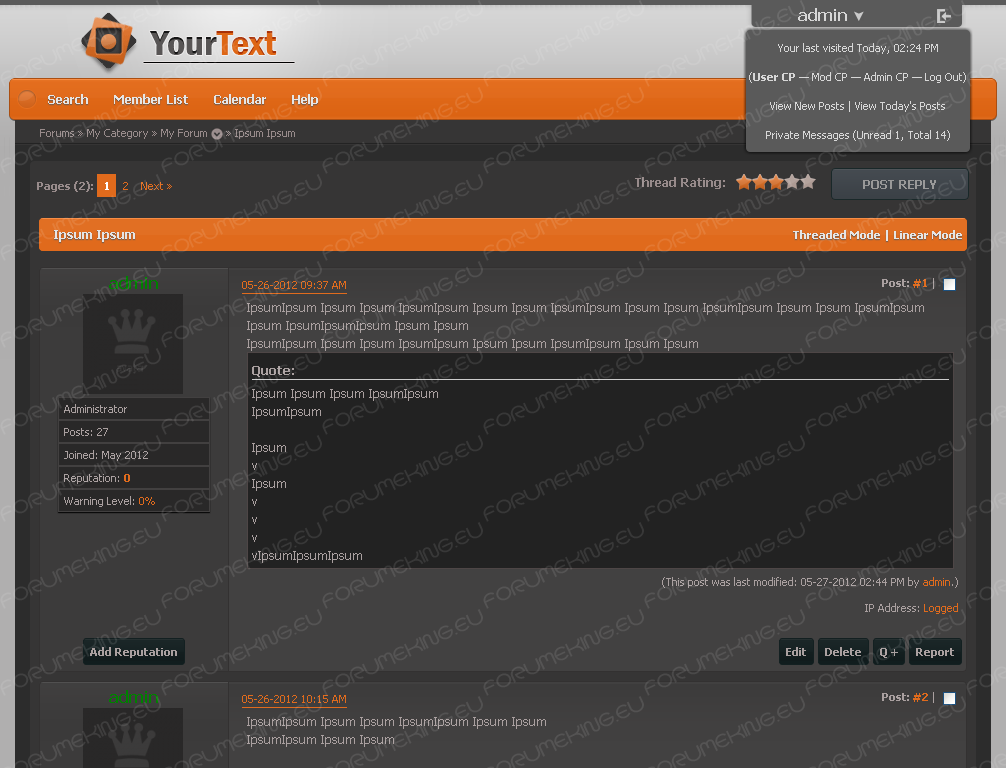Click the logout arrow icon beside admin
Screen dimensions: 1006x768
click(x=943, y=15)
